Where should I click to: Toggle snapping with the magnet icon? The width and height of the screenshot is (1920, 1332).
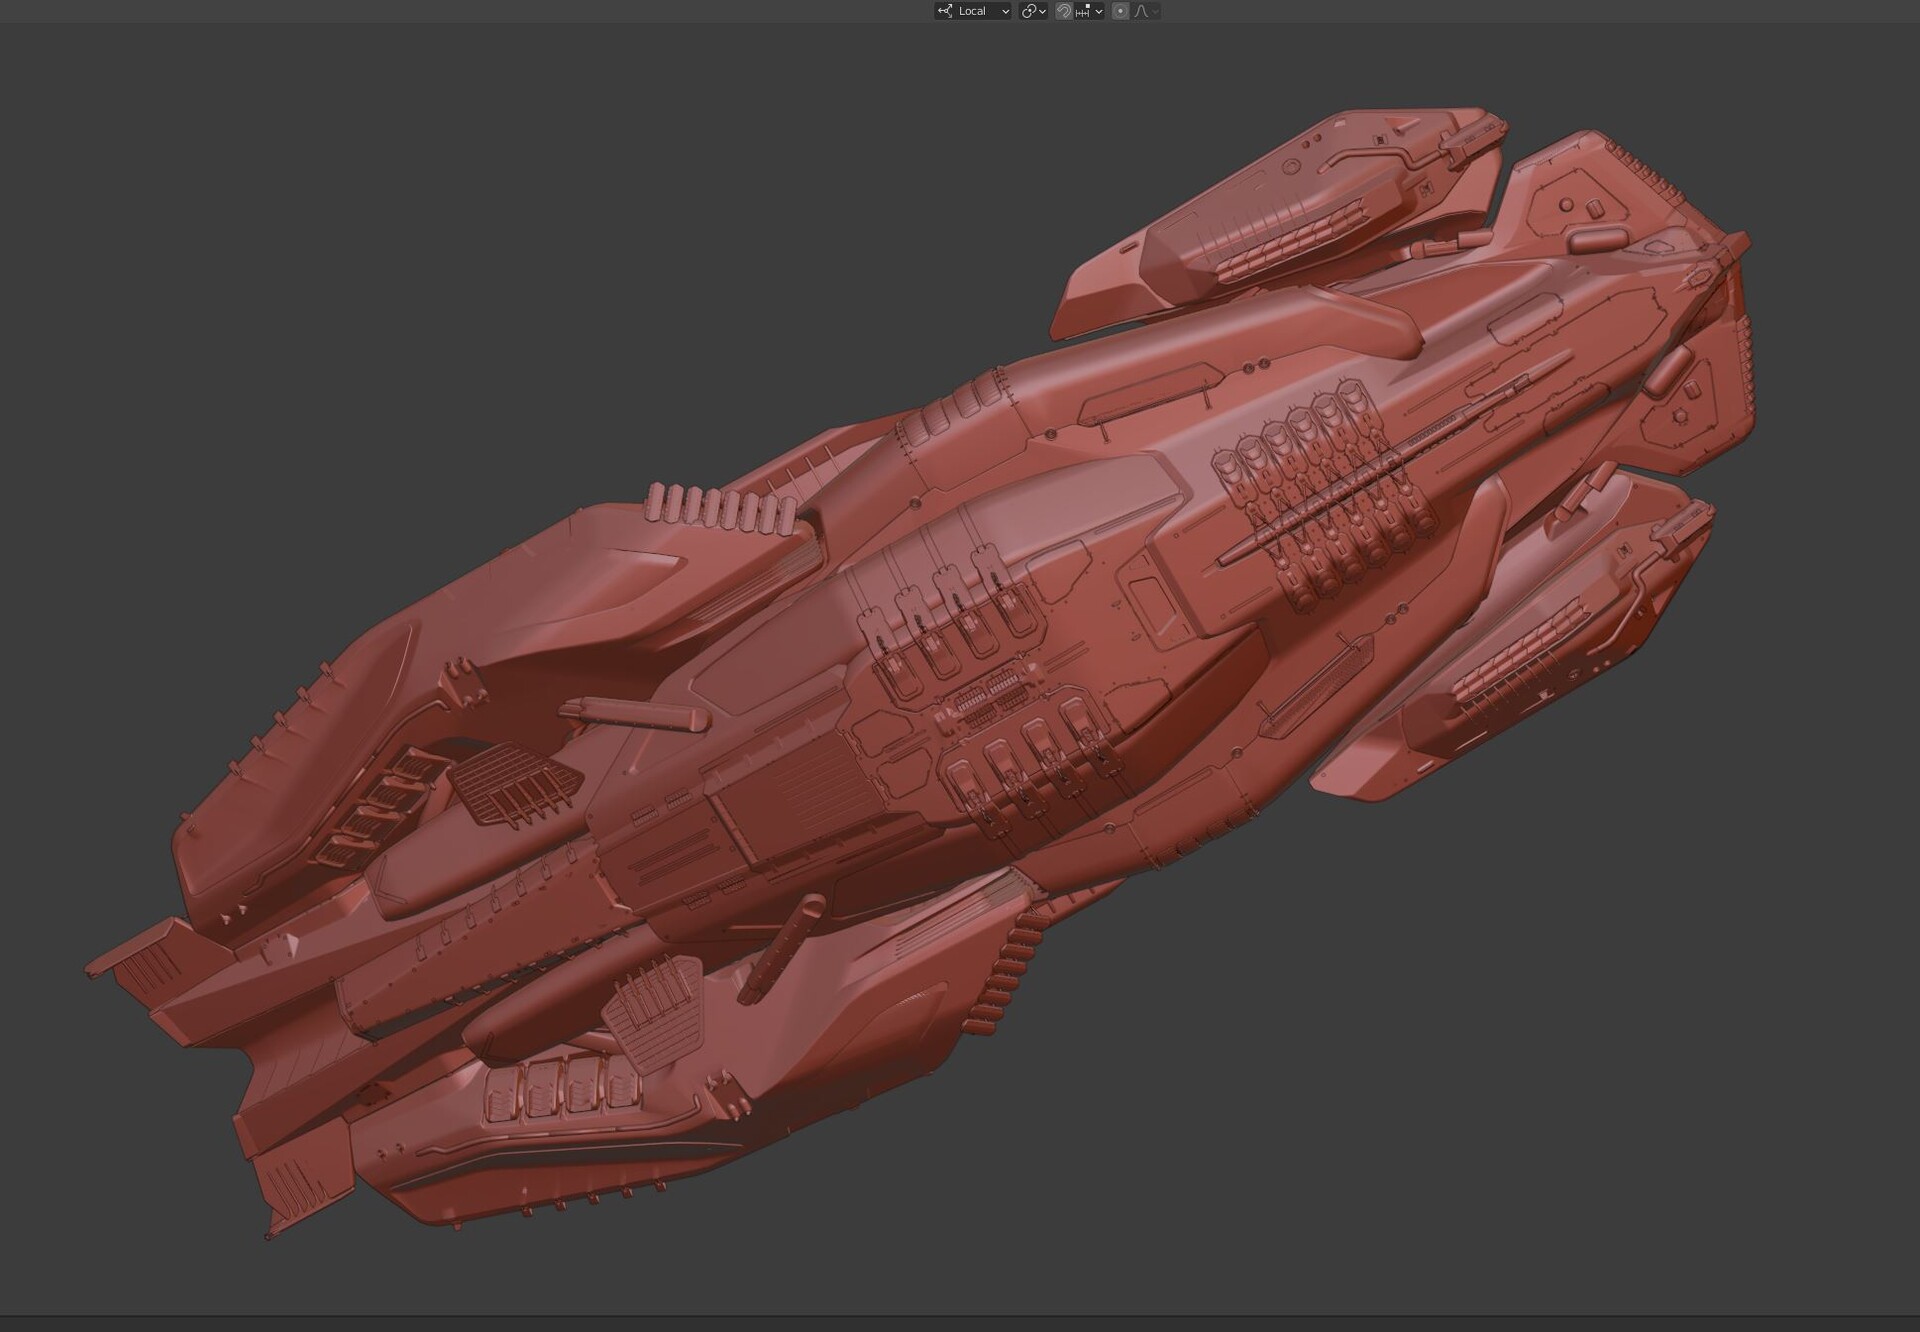1064,11
